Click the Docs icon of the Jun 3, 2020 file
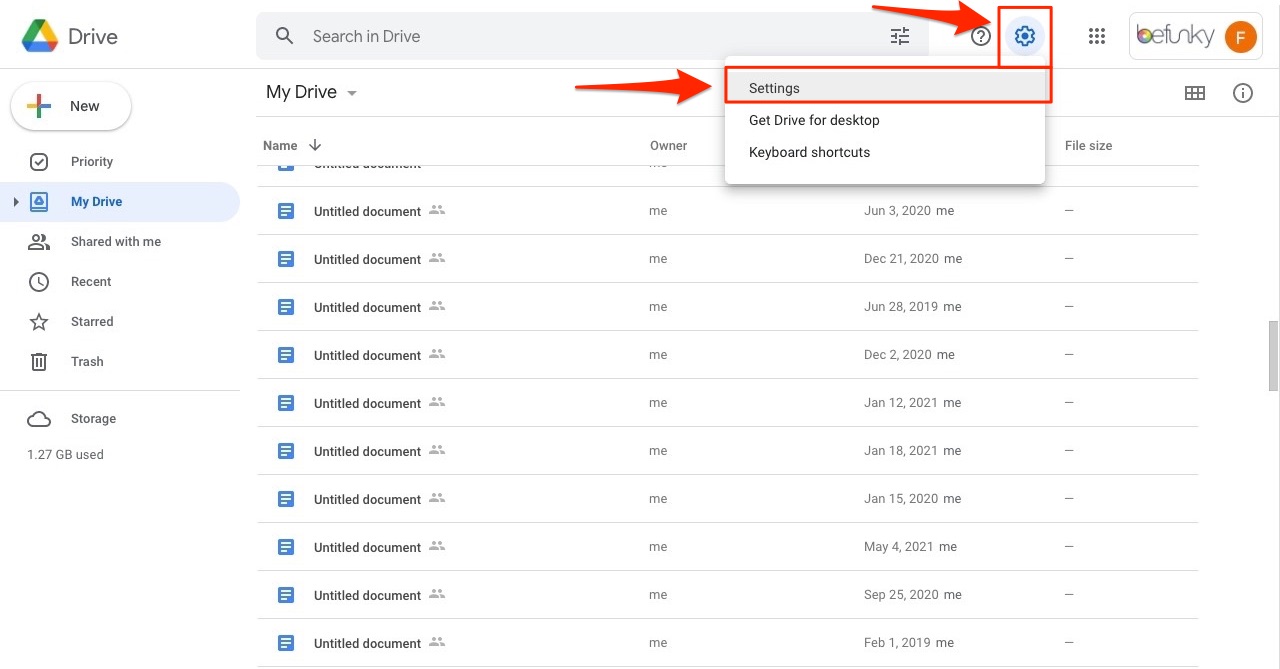Screen dimensions: 1280x669 [x=286, y=211]
